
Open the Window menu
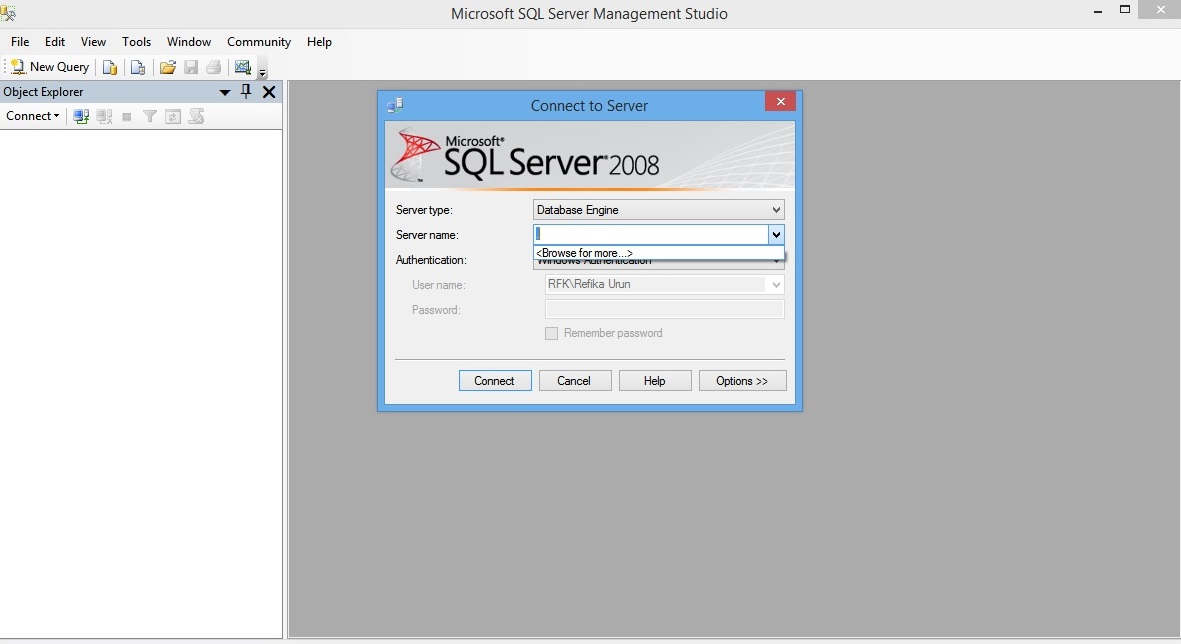[x=188, y=41]
